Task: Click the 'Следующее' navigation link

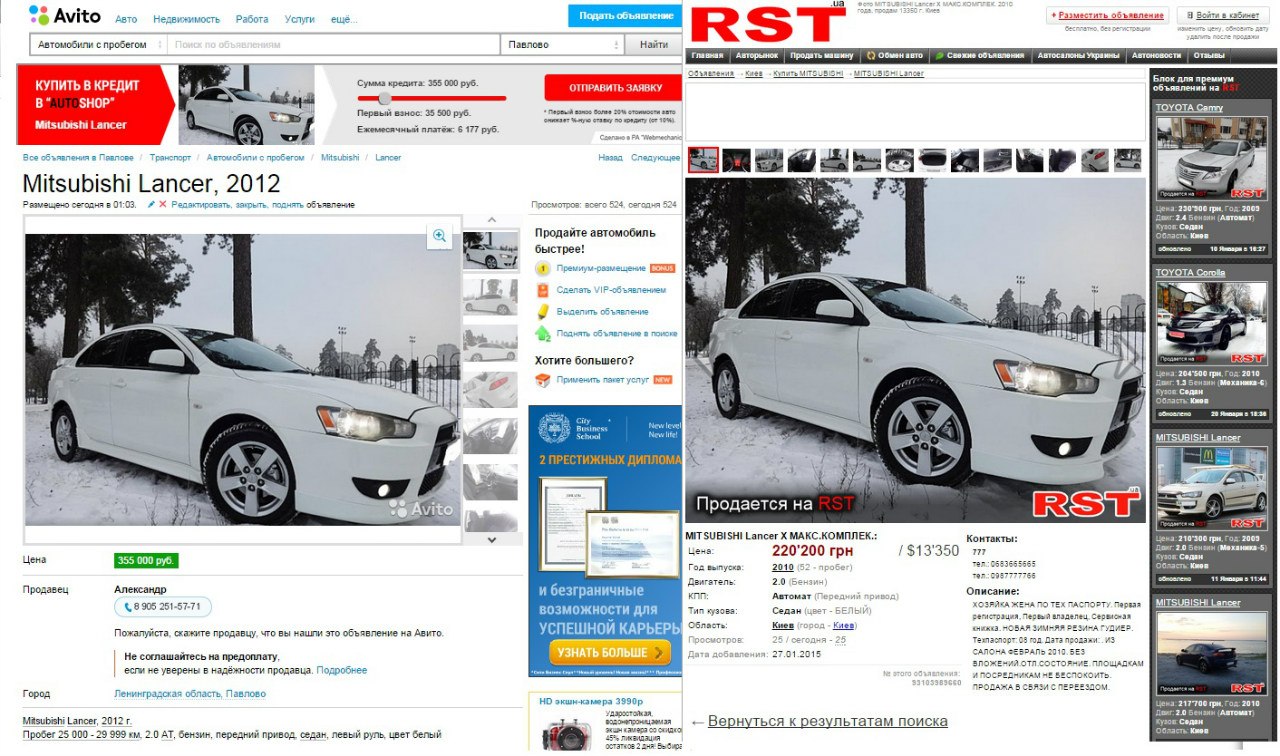Action: 656,158
